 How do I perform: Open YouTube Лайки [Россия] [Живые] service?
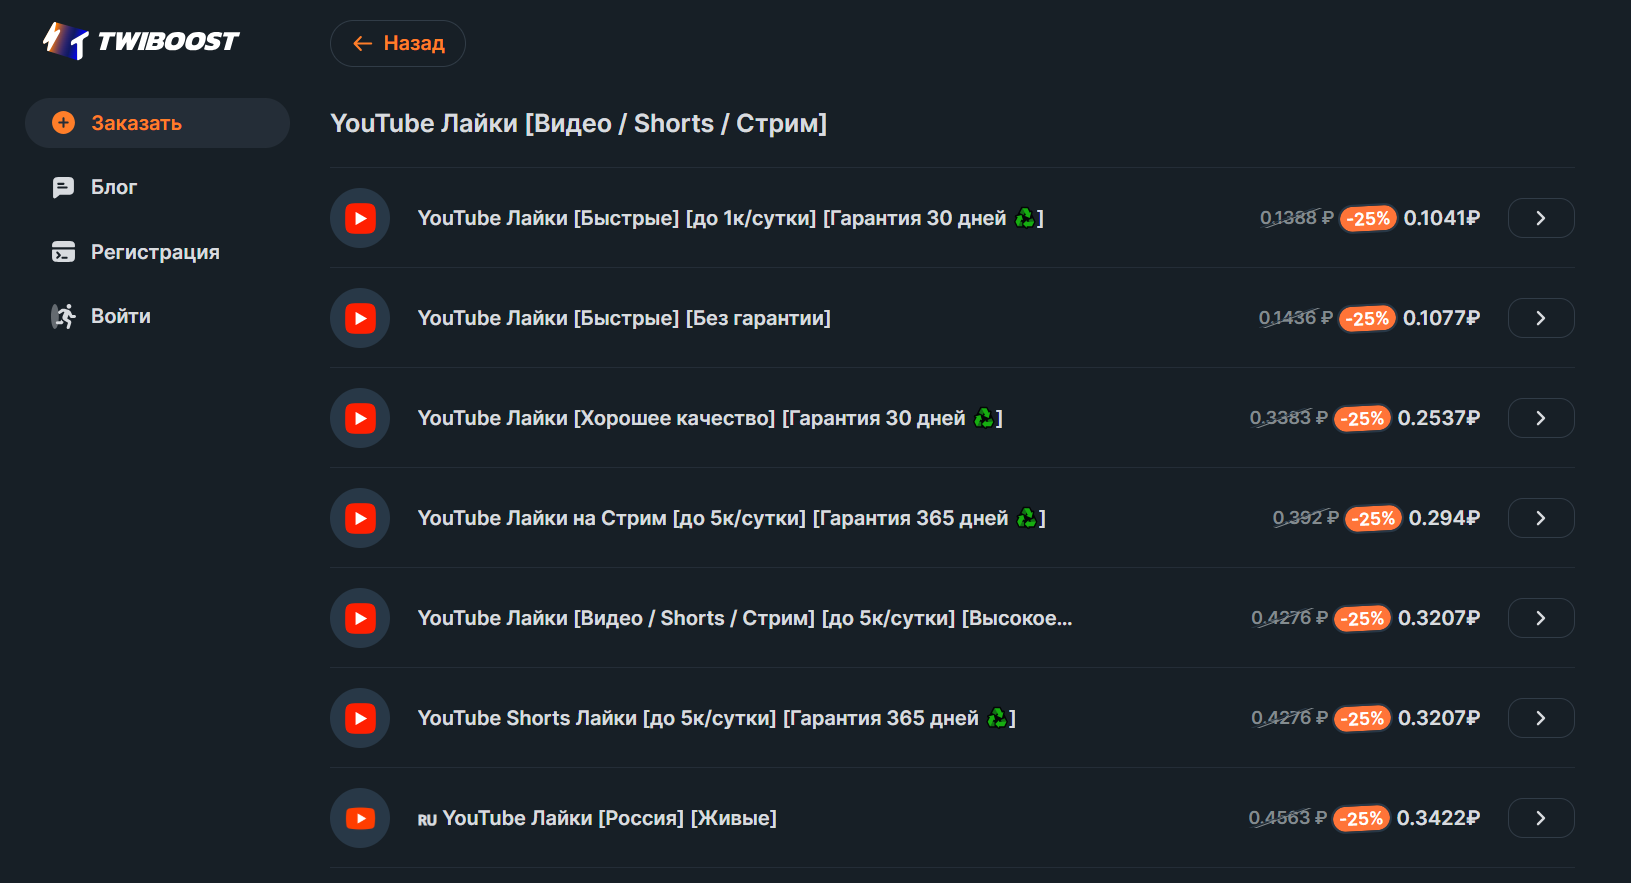click(x=597, y=818)
